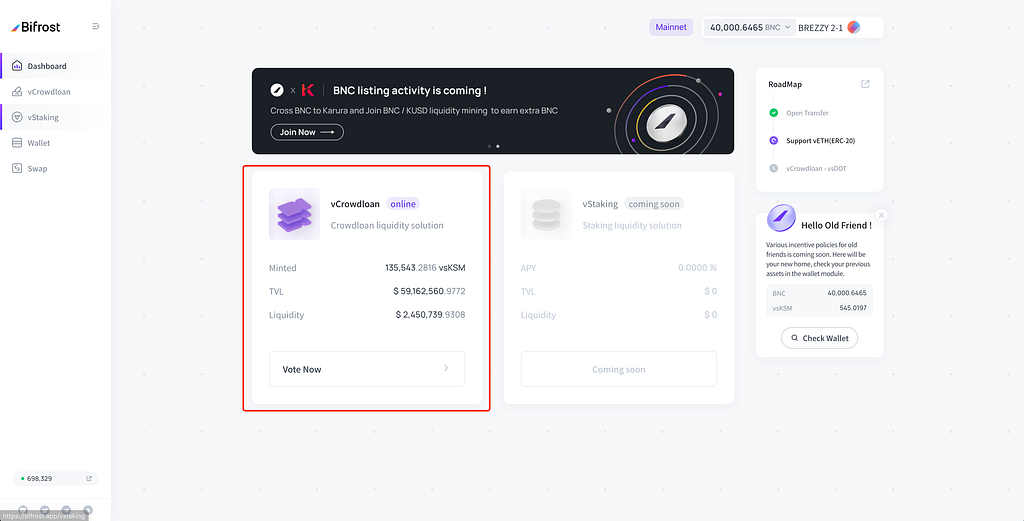This screenshot has height=521, width=1024.
Task: Click the vCrowdloan sidebar icon
Action: [17, 91]
